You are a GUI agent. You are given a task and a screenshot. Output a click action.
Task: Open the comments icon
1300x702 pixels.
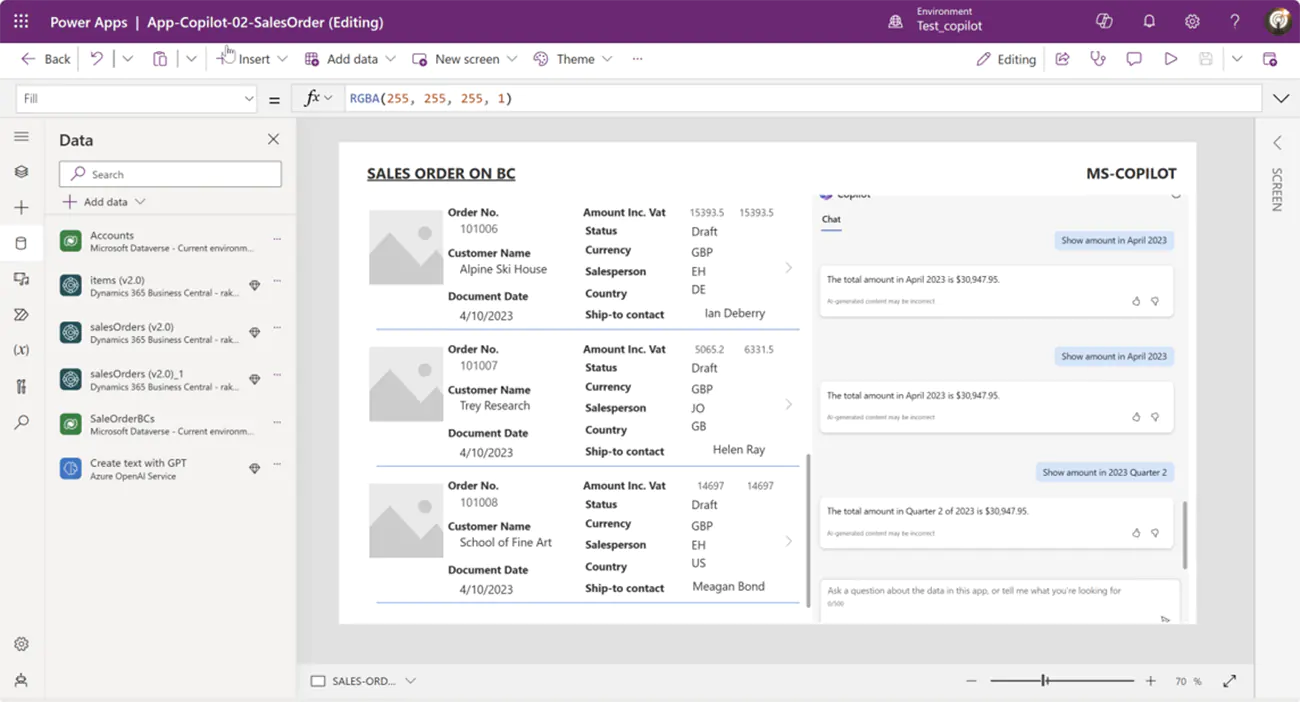coord(1134,59)
